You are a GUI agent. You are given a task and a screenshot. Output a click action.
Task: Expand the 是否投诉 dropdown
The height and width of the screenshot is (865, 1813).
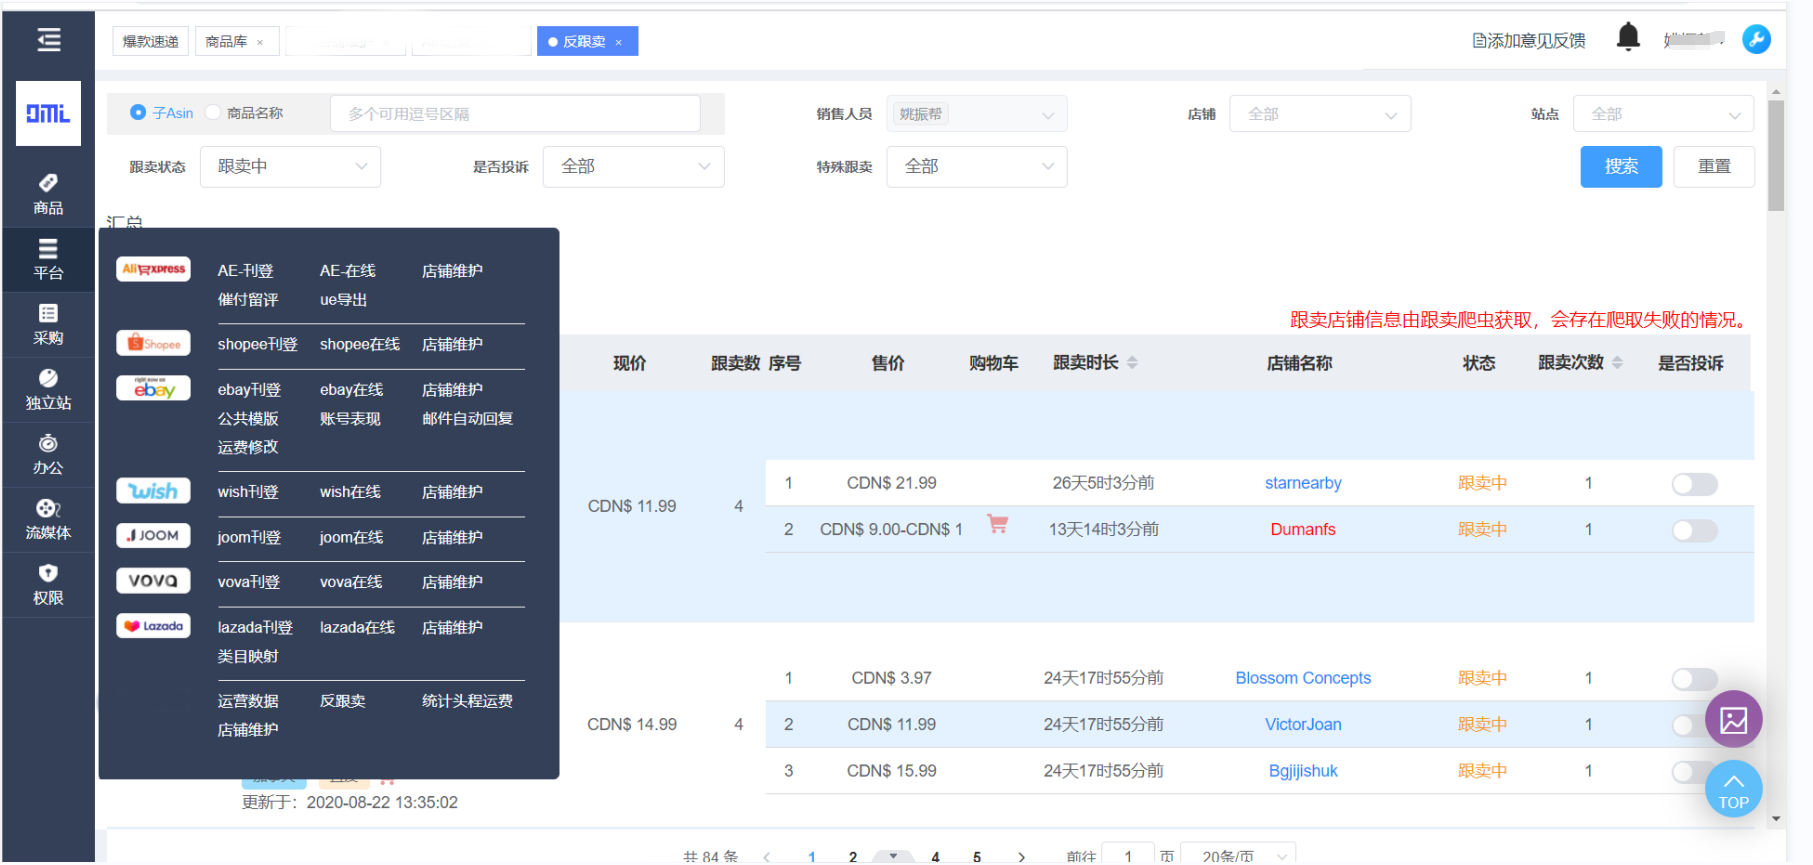(x=633, y=167)
